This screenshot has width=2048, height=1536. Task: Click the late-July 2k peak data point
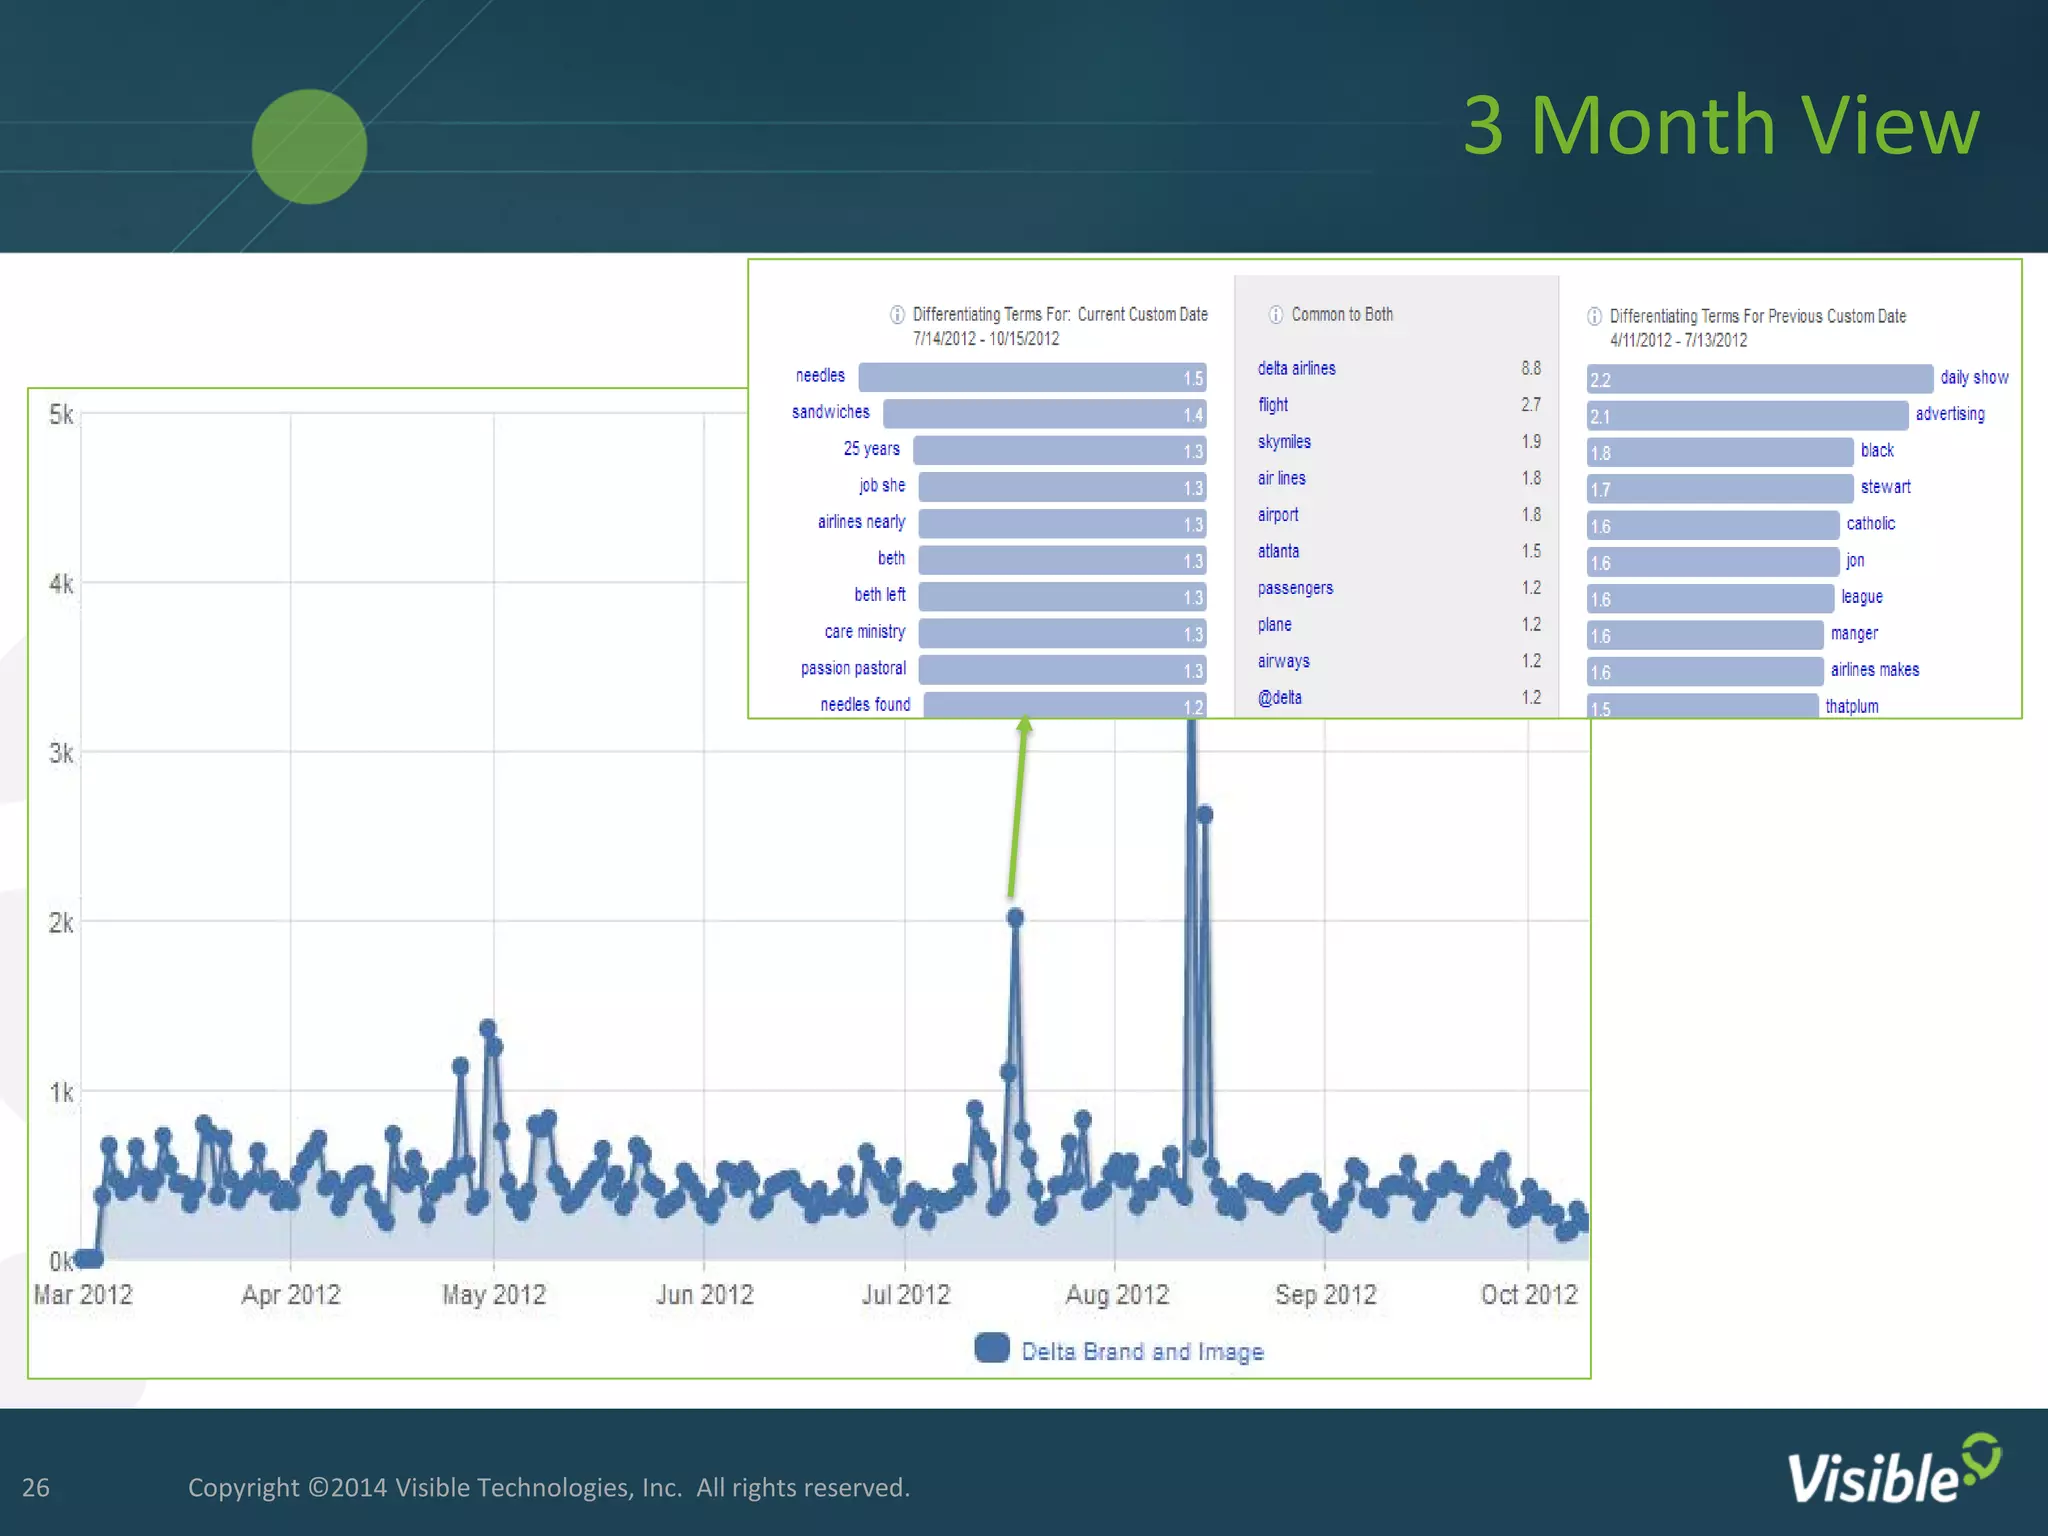(x=1015, y=917)
